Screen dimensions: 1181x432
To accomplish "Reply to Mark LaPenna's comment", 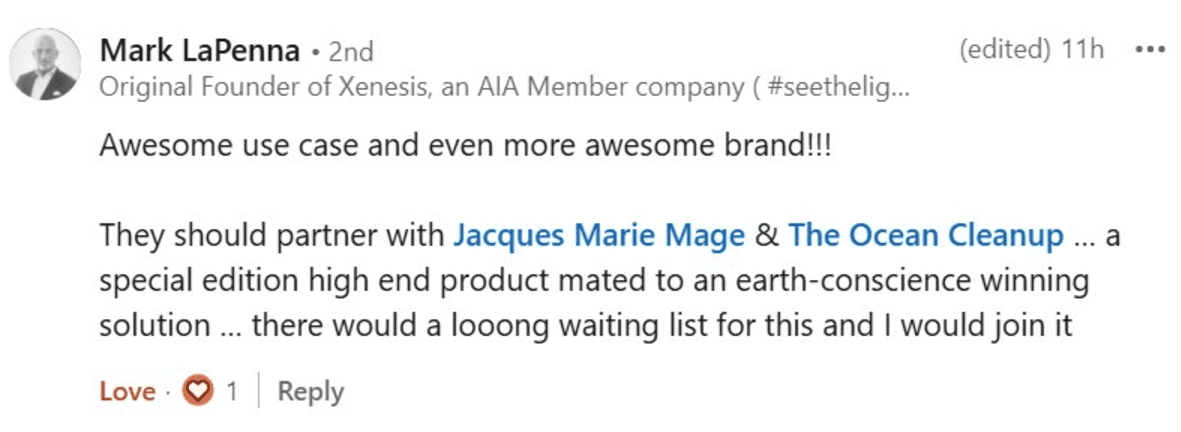I will click(310, 391).
